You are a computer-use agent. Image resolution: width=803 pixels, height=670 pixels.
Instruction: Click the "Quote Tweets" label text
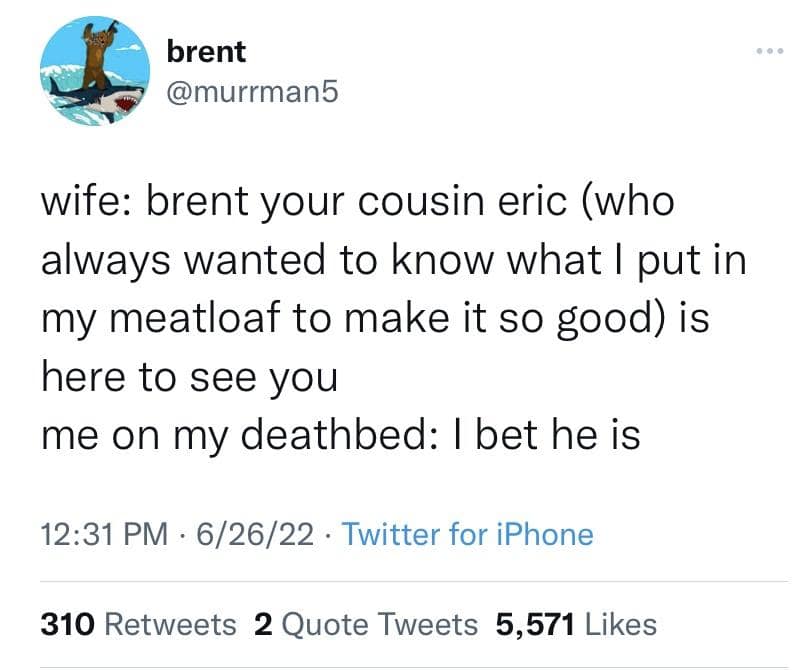[380, 625]
